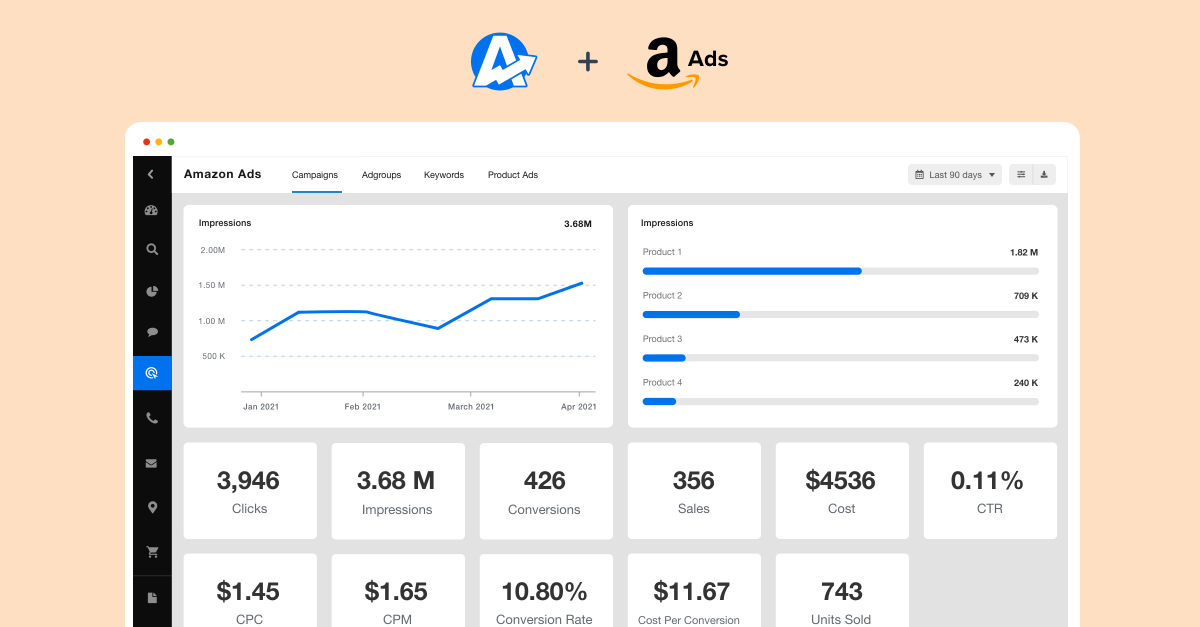Click the phone calls icon

click(152, 418)
